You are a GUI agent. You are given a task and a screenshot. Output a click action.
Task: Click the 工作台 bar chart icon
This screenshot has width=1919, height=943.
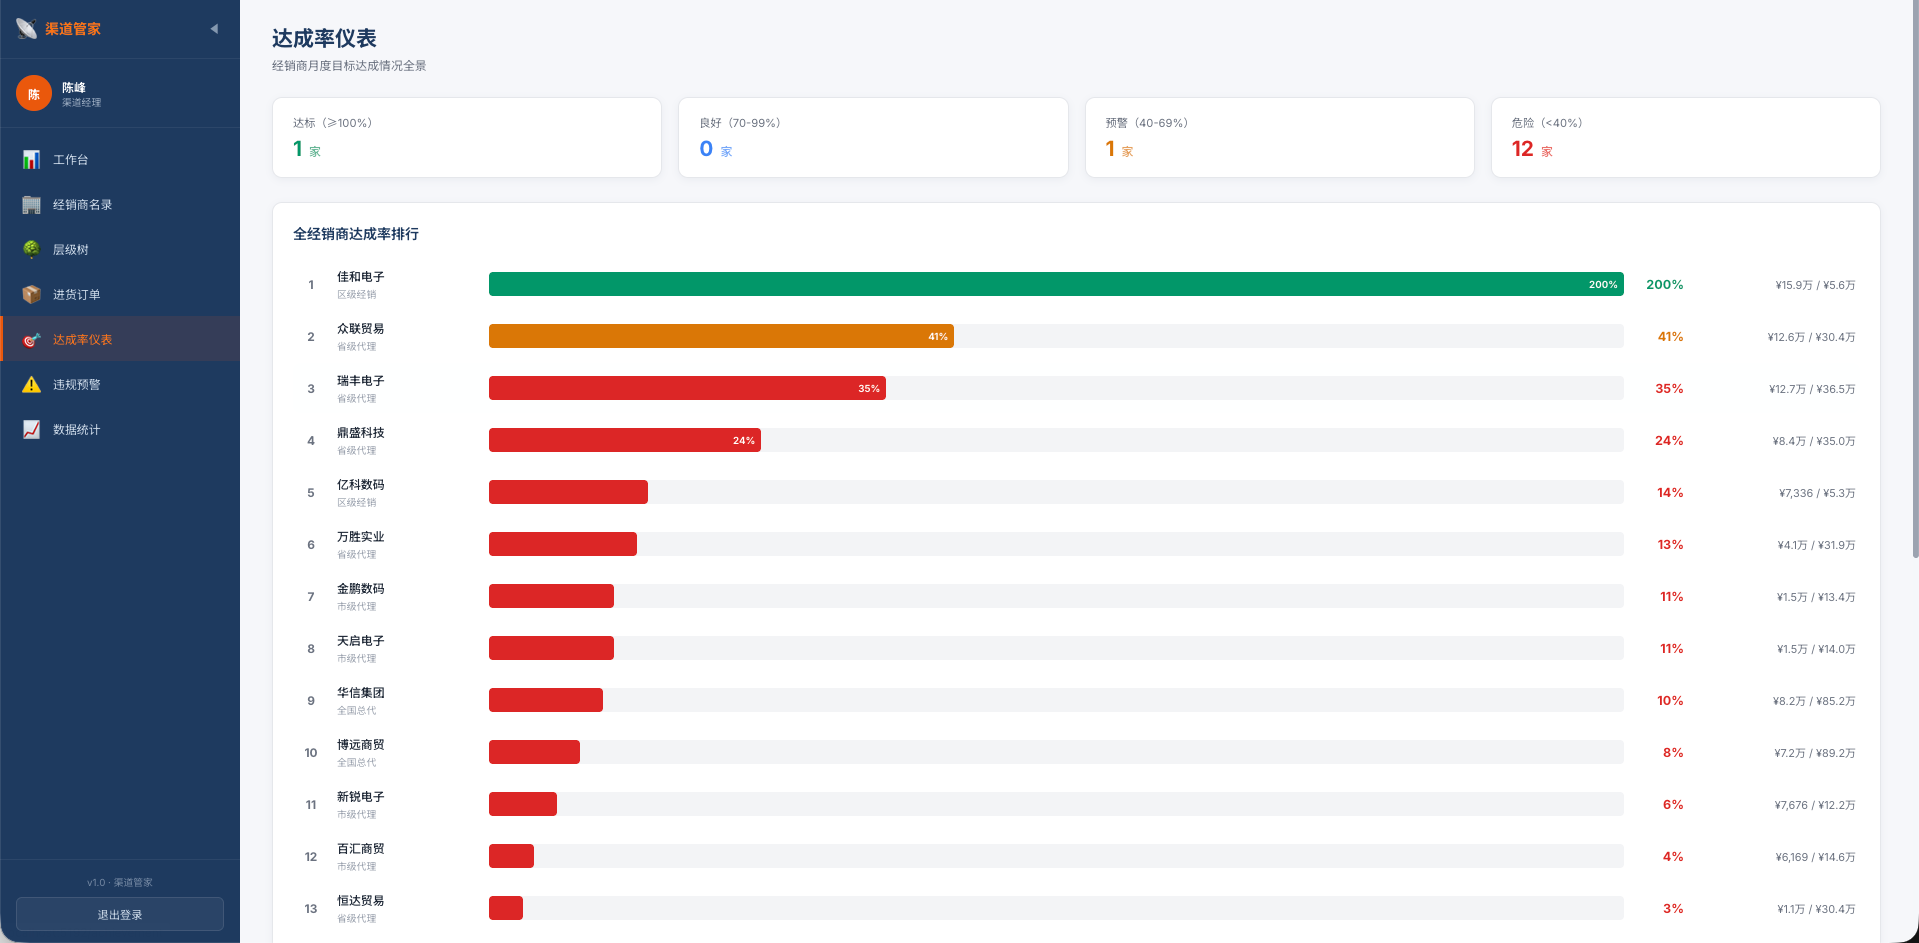pos(32,160)
